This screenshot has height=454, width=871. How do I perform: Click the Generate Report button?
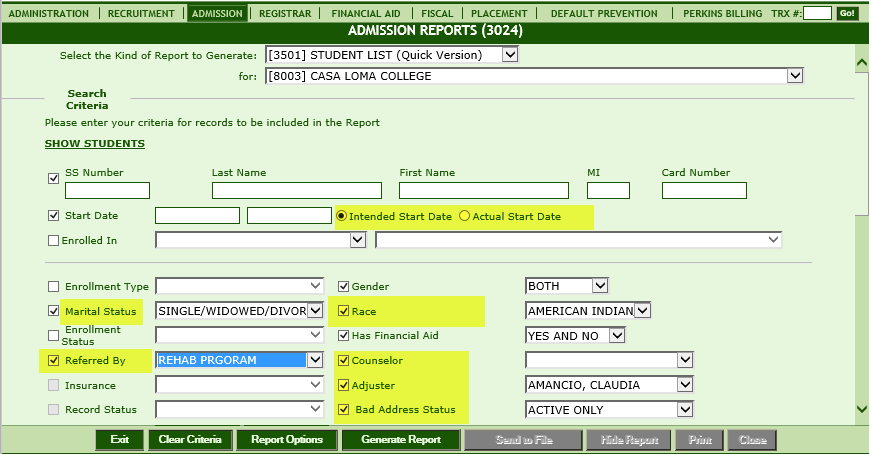pyautogui.click(x=401, y=440)
